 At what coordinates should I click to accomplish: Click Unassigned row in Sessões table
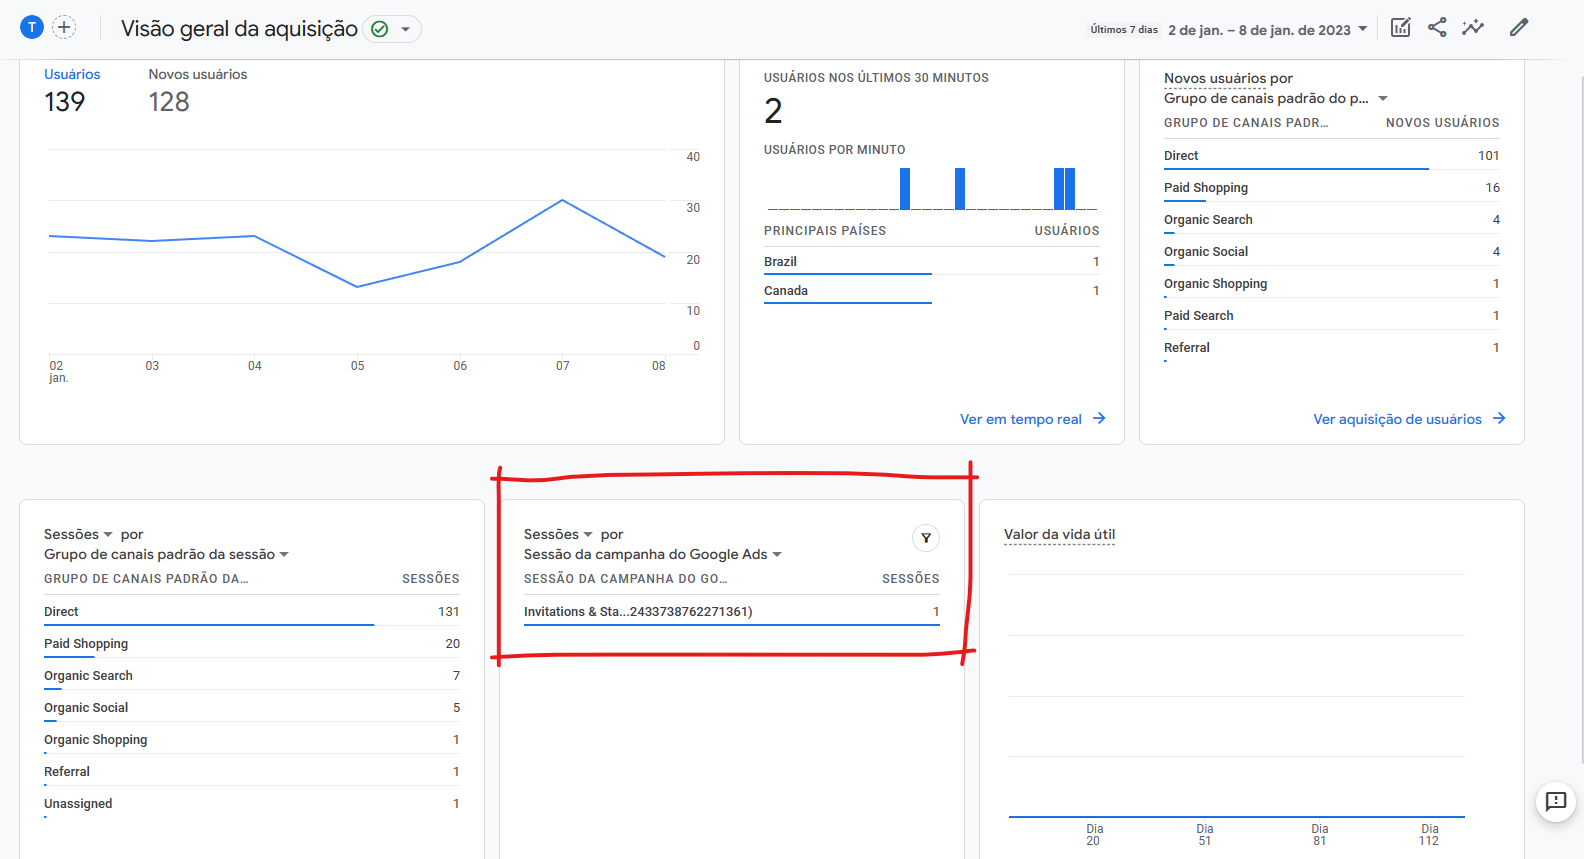tap(252, 803)
